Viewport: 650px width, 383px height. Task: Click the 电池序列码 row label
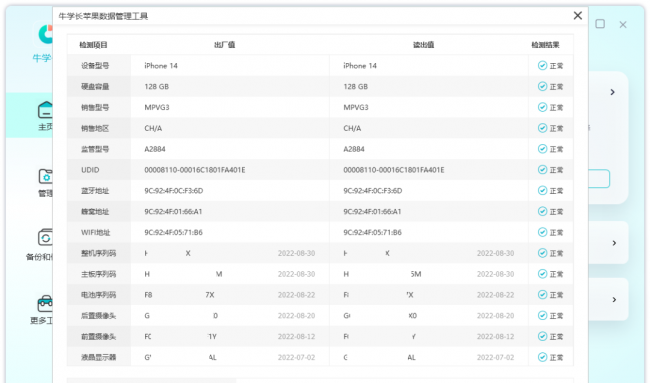pyautogui.click(x=98, y=295)
